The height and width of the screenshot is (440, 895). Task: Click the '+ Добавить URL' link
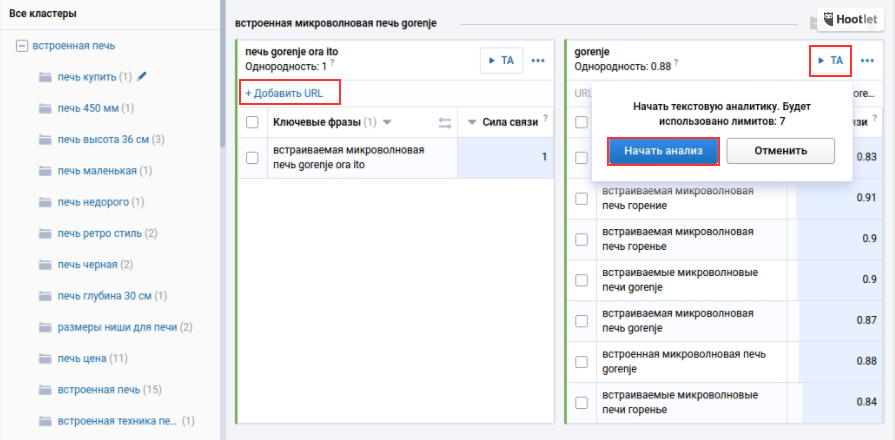tap(284, 94)
